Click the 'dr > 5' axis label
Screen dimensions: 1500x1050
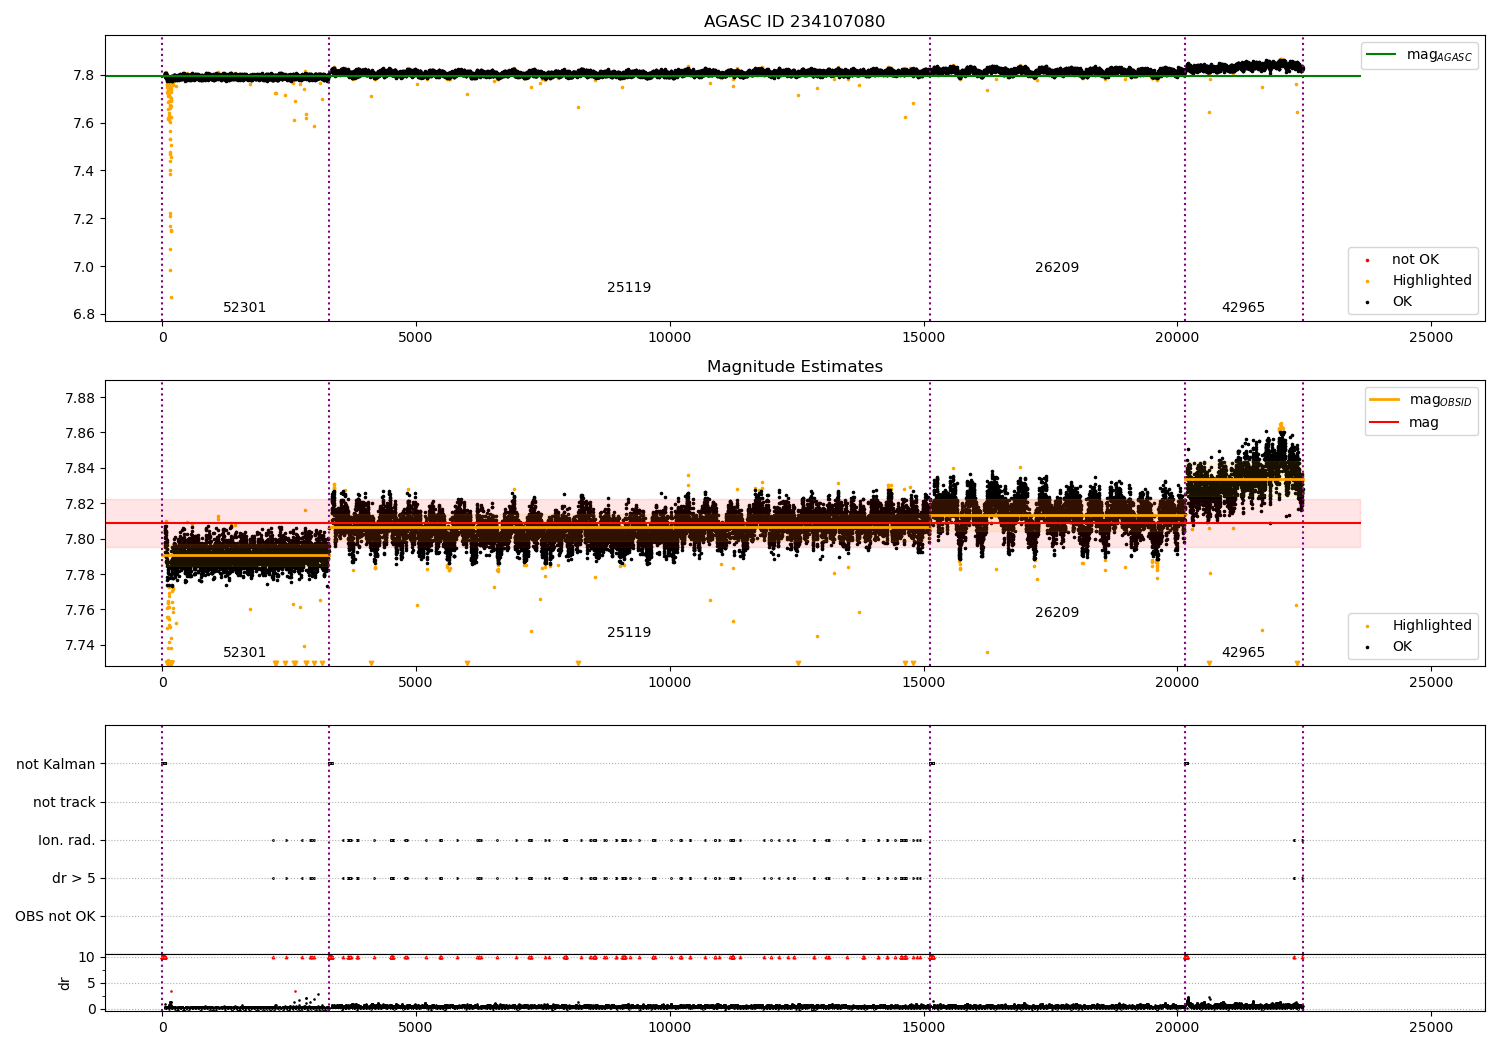pyautogui.click(x=74, y=879)
